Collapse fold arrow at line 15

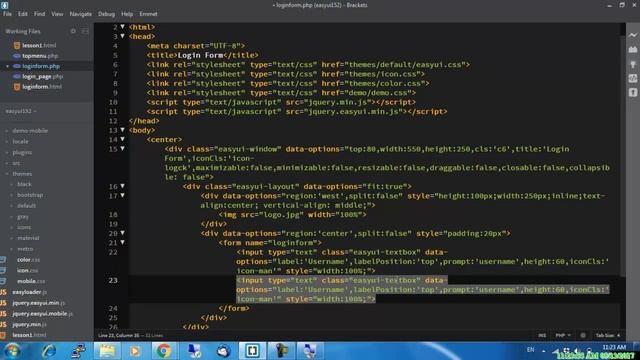click(x=122, y=149)
